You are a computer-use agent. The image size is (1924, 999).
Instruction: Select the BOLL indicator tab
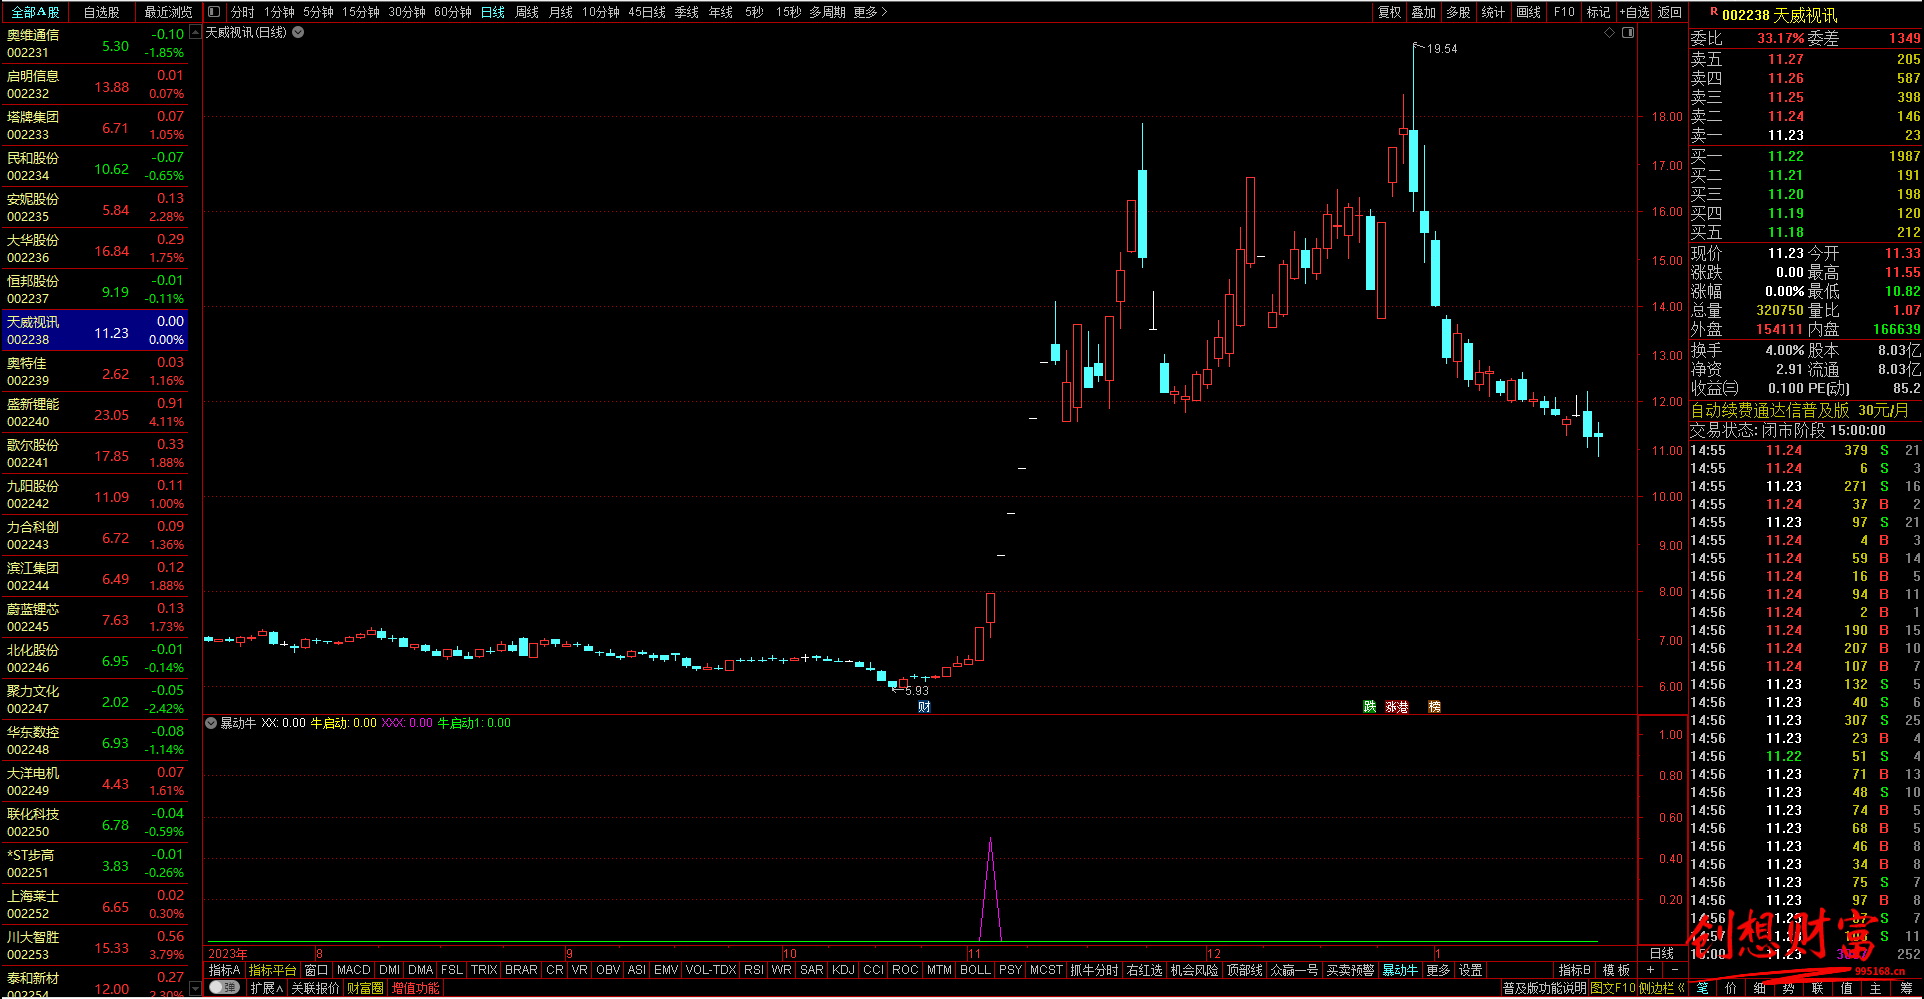[975, 970]
